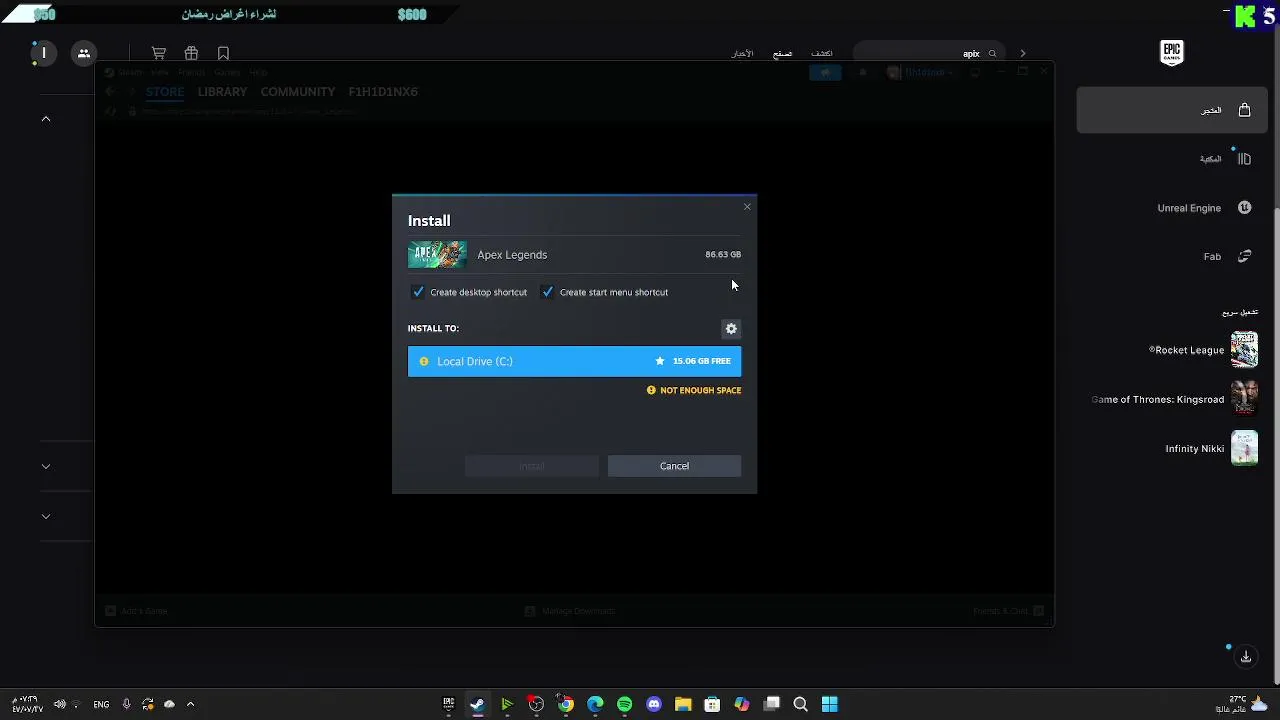Image resolution: width=1280 pixels, height=720 pixels.
Task: Open Epic downloads arrow icon
Action: pos(1246,657)
